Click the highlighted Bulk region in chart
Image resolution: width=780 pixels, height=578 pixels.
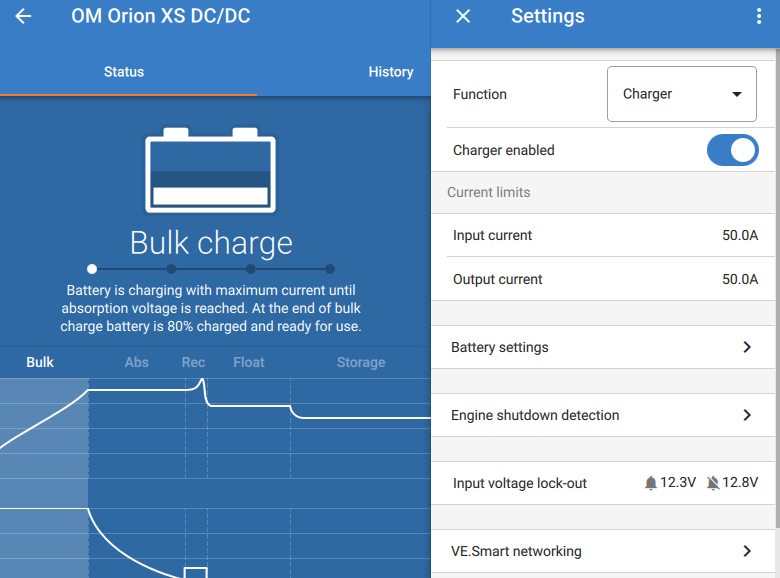[x=44, y=478]
